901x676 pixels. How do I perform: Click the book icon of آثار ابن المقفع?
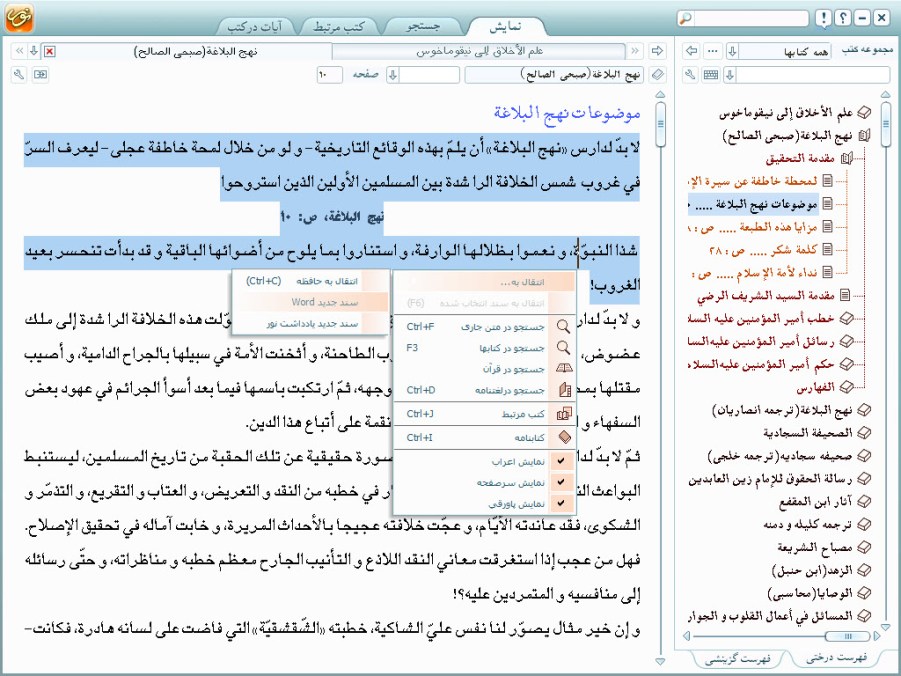[864, 501]
